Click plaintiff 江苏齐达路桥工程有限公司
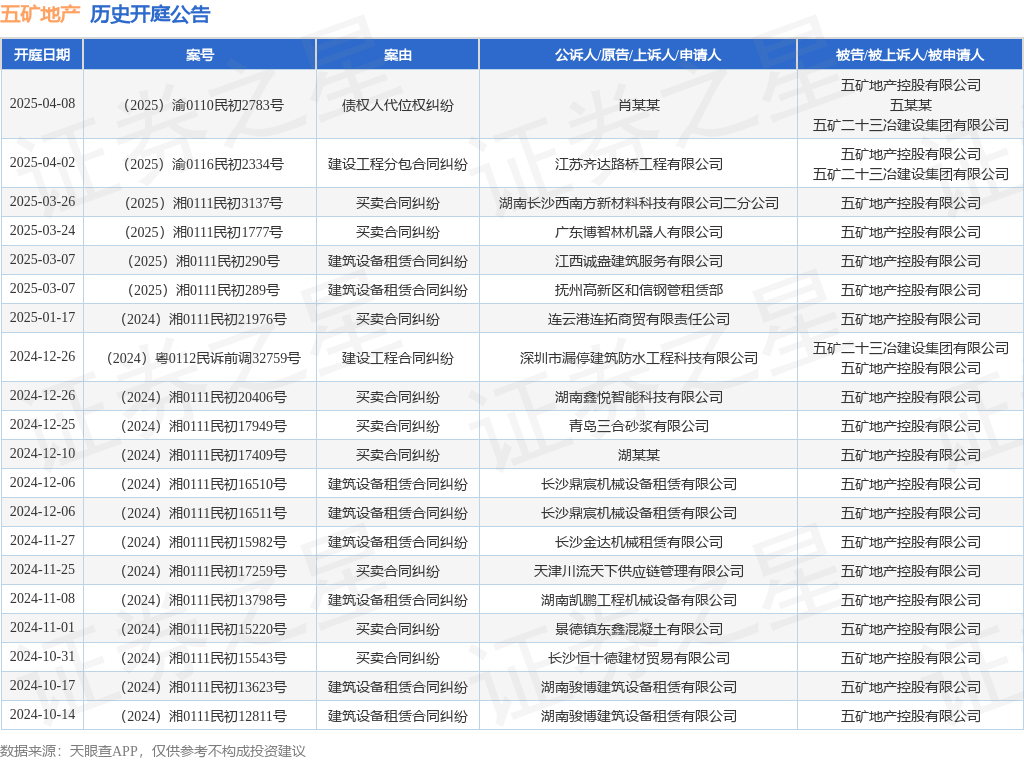This screenshot has height=760, width=1024. coord(639,164)
